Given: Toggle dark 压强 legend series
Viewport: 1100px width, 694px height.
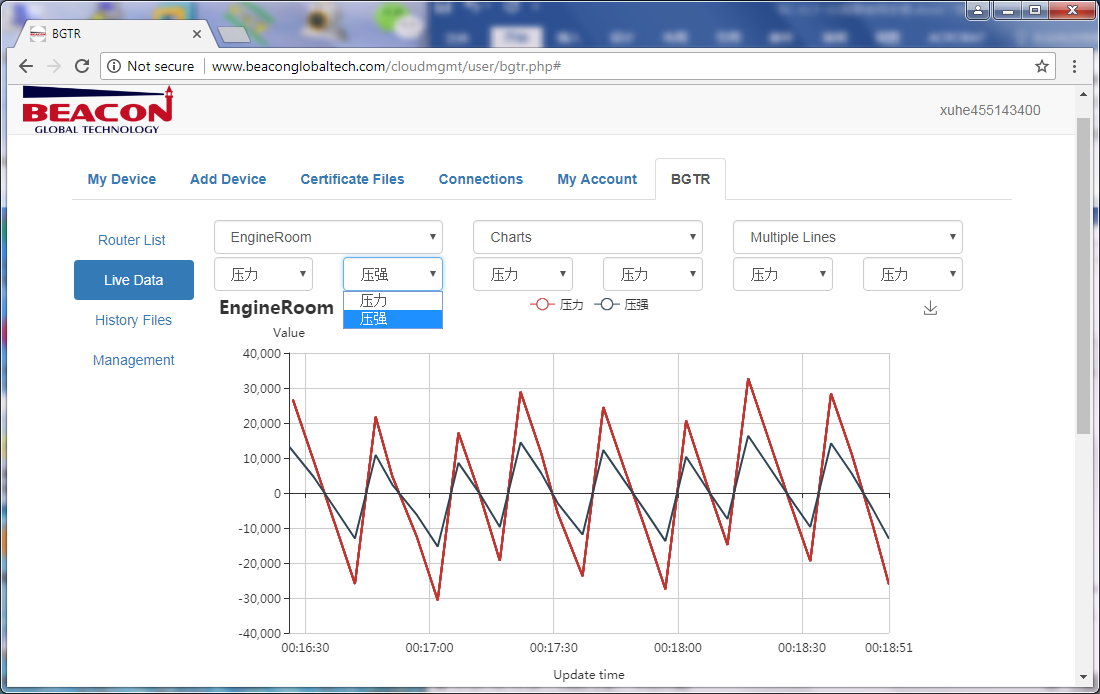Looking at the screenshot, I should [621, 304].
